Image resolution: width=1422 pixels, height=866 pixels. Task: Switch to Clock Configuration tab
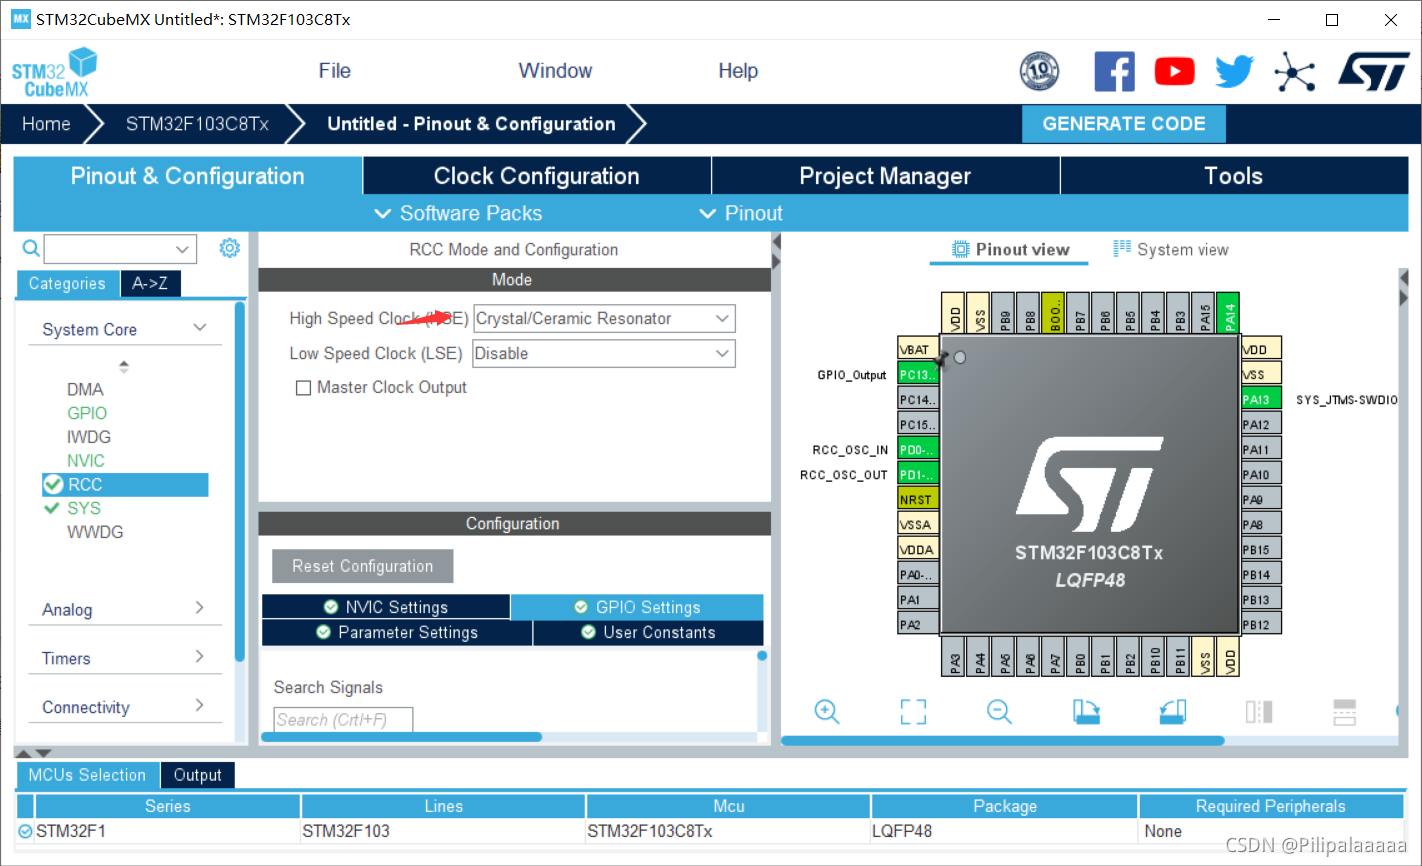(536, 176)
